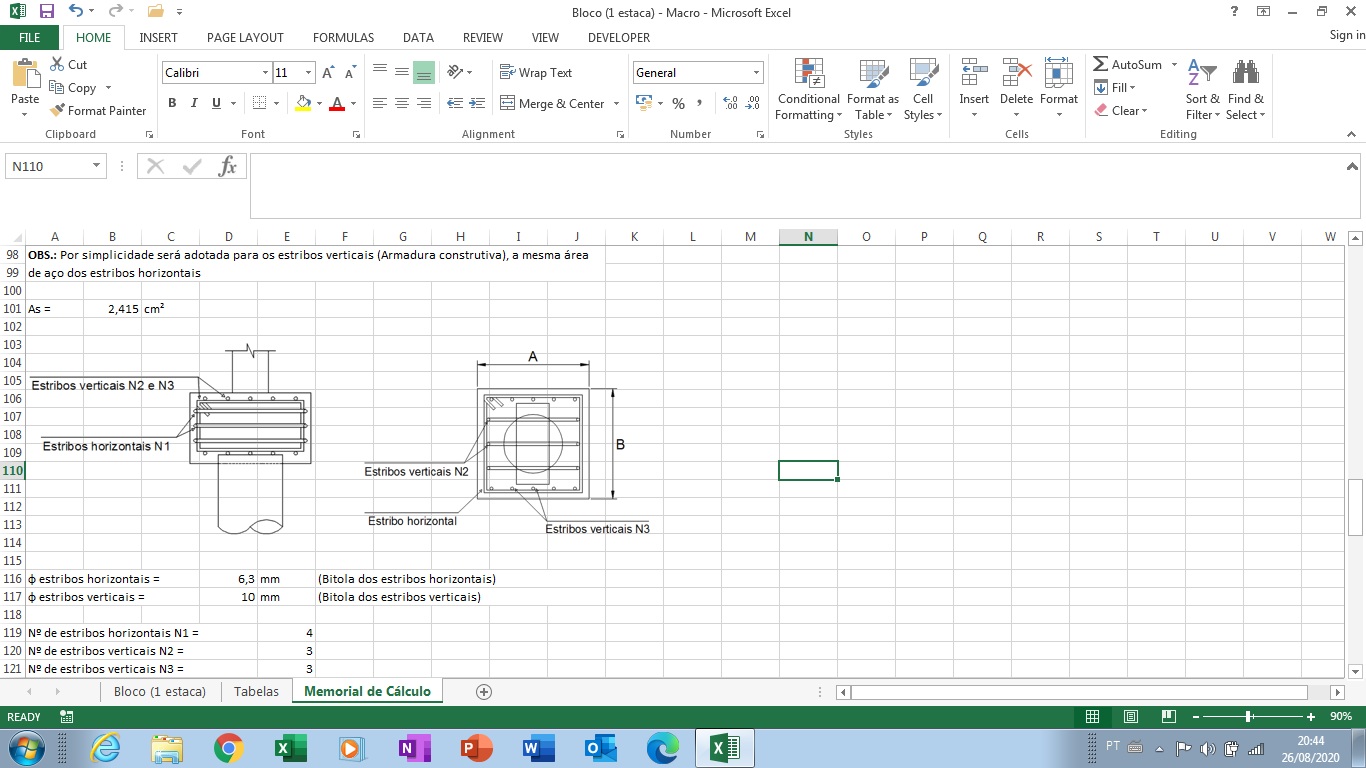The width and height of the screenshot is (1366, 768).
Task: Open the Name Box dropdown
Action: 97,166
